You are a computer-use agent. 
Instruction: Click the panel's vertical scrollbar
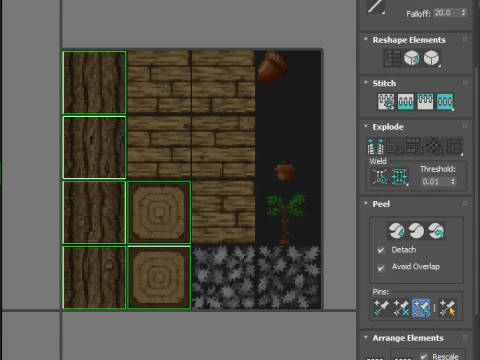pos(477,190)
